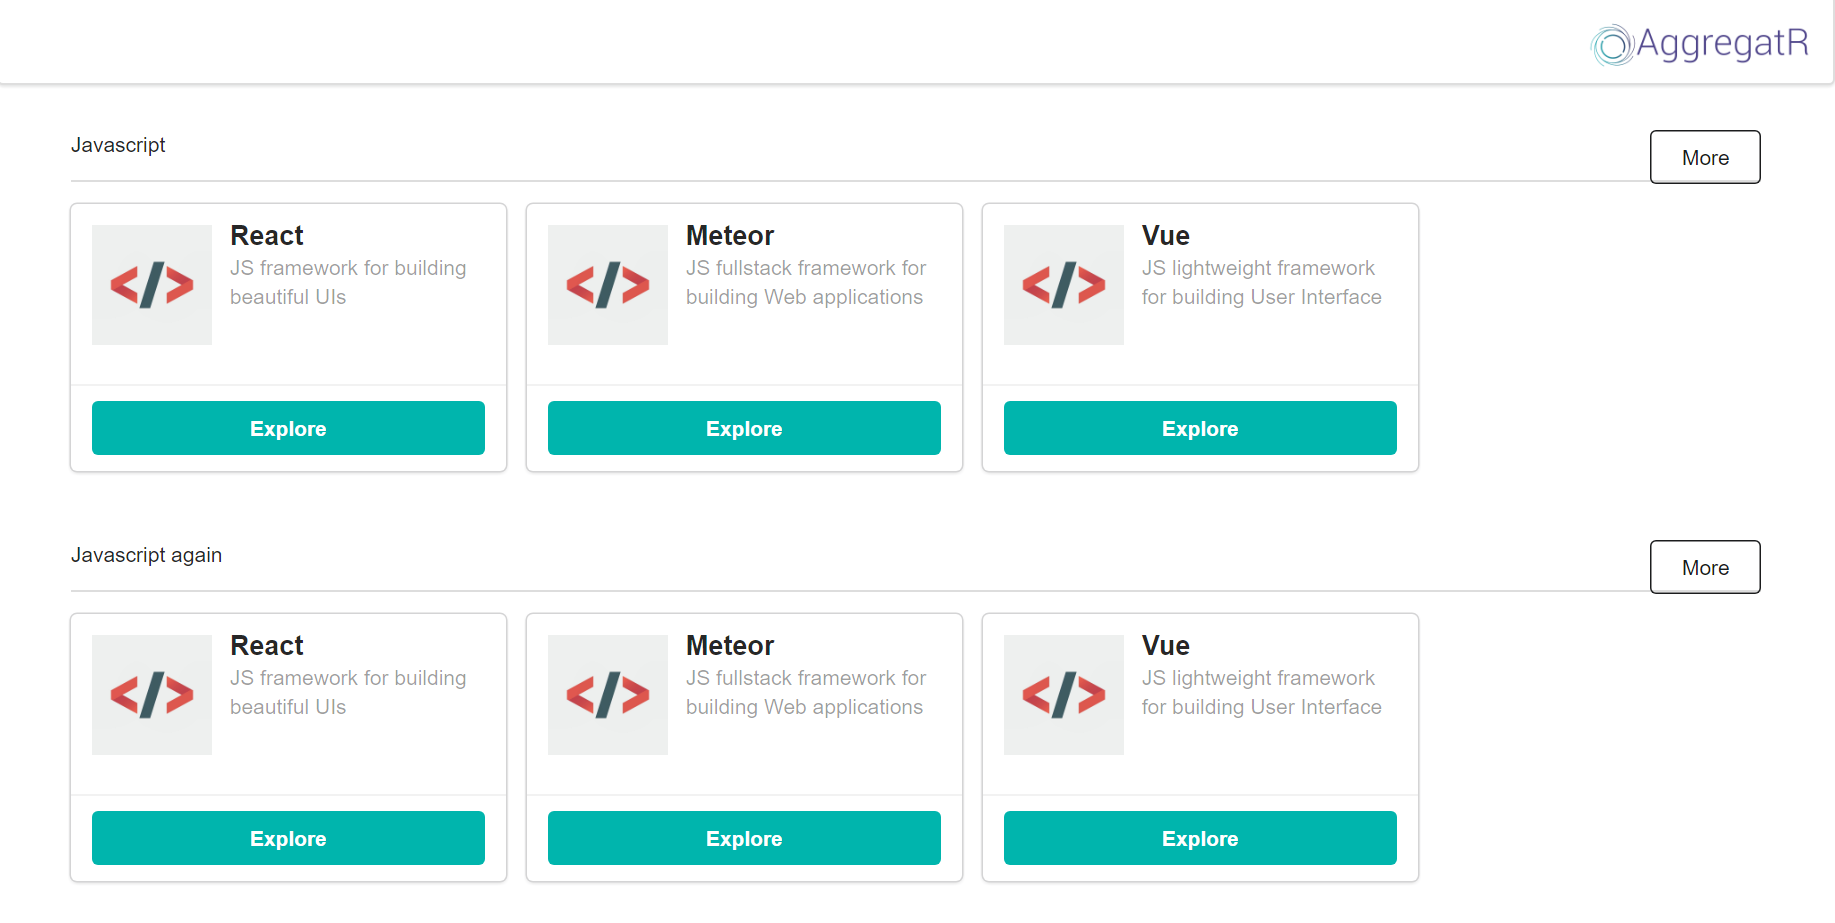Image resolution: width=1835 pixels, height=923 pixels.
Task: Click Meteor code icon in Javascript again section
Action: [608, 695]
